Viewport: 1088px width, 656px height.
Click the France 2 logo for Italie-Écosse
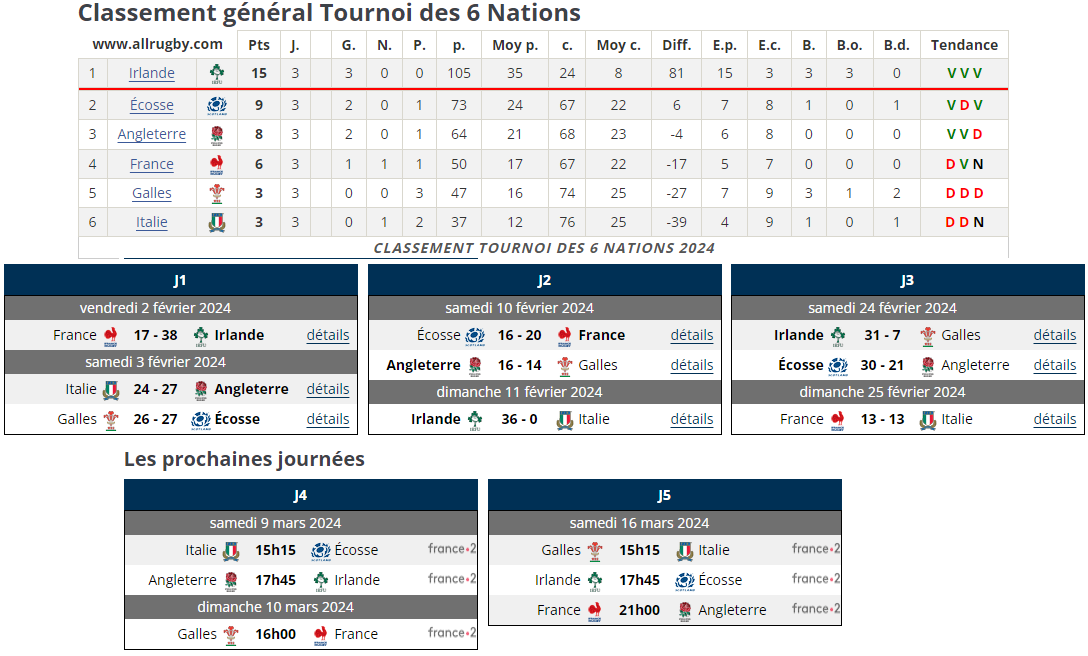(x=452, y=549)
